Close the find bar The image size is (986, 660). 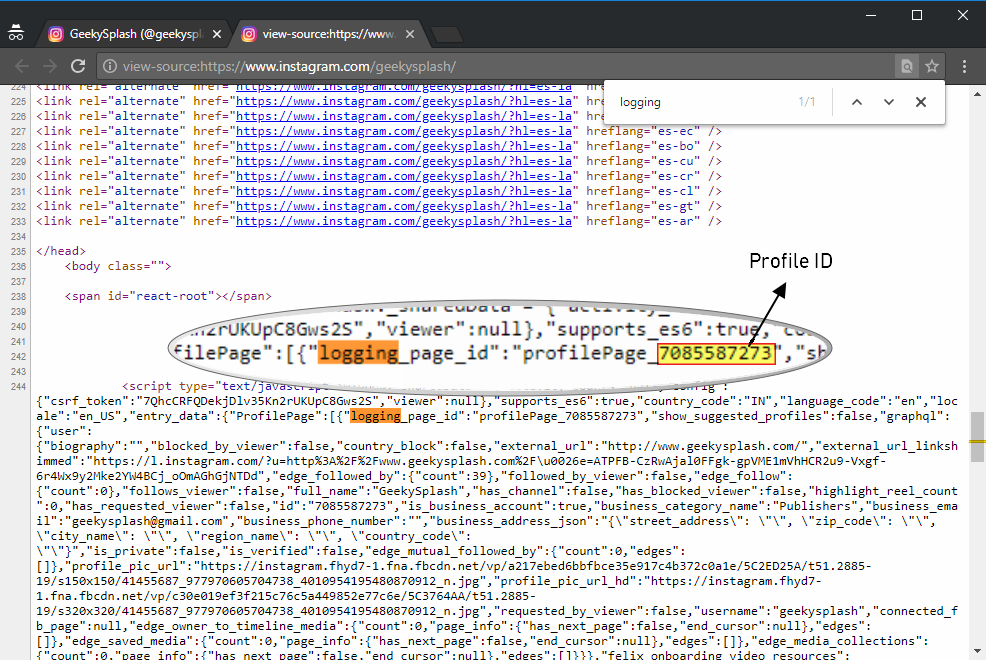pyautogui.click(x=921, y=102)
